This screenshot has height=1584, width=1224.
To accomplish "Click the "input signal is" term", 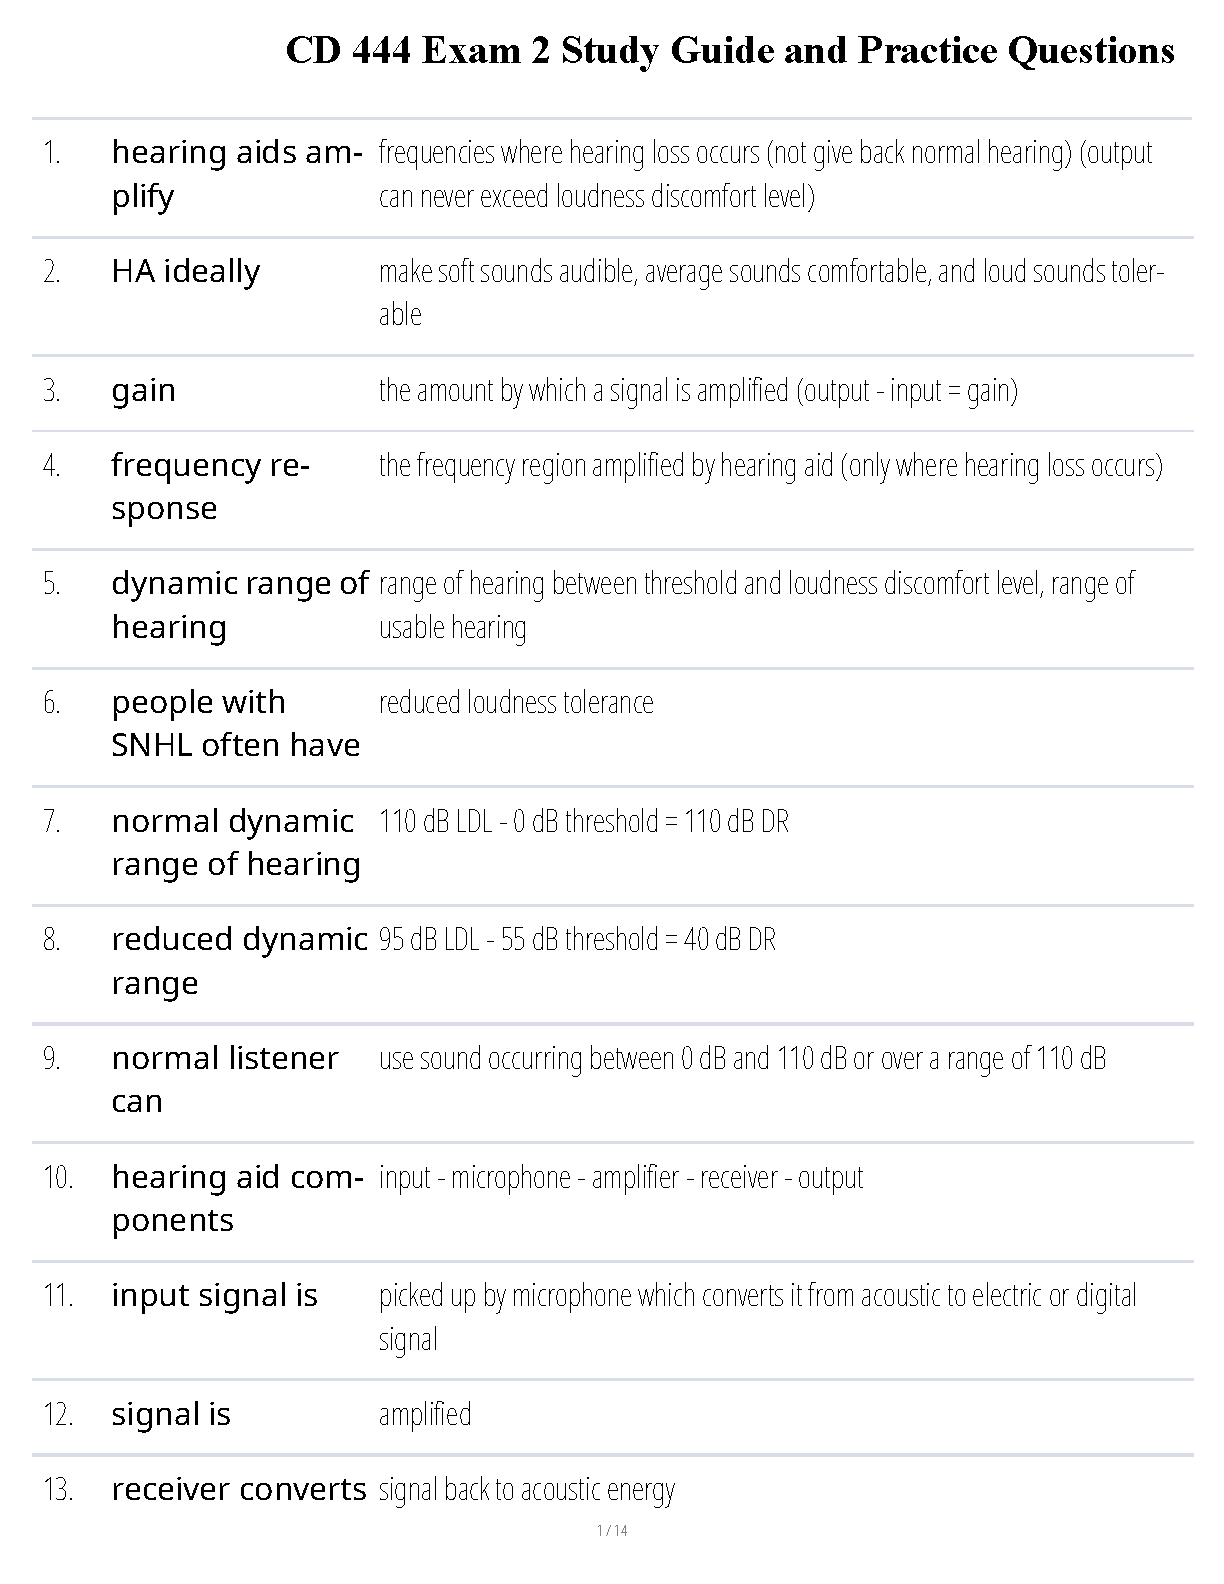I will 215,1295.
